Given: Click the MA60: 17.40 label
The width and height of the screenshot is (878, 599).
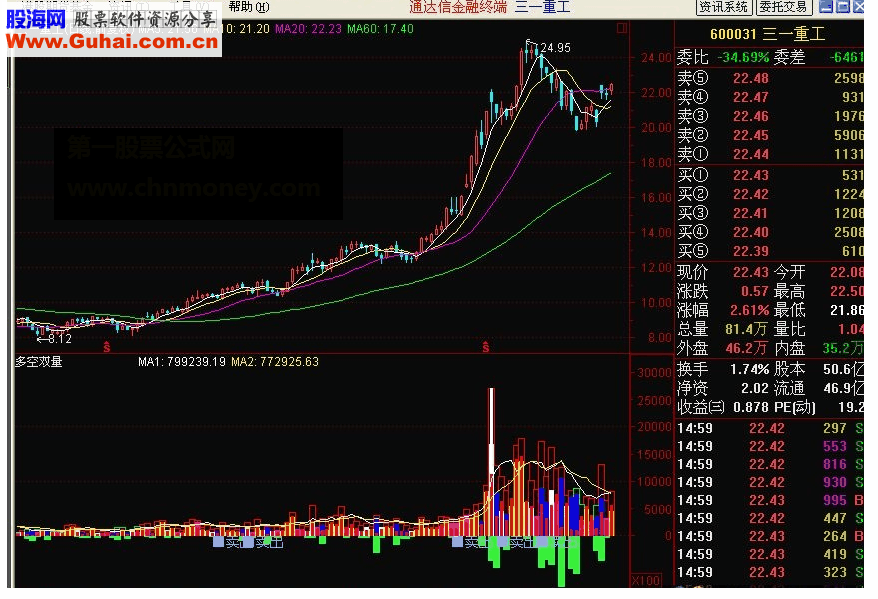Looking at the screenshot, I should pos(380,29).
